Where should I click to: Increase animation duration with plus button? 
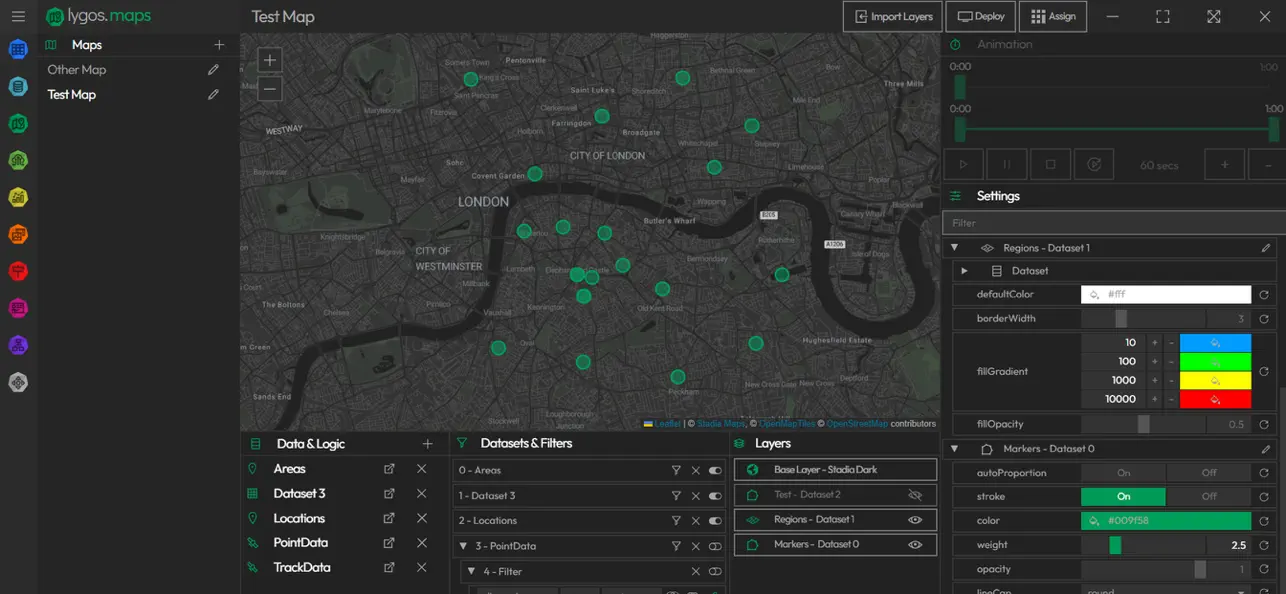point(1224,165)
